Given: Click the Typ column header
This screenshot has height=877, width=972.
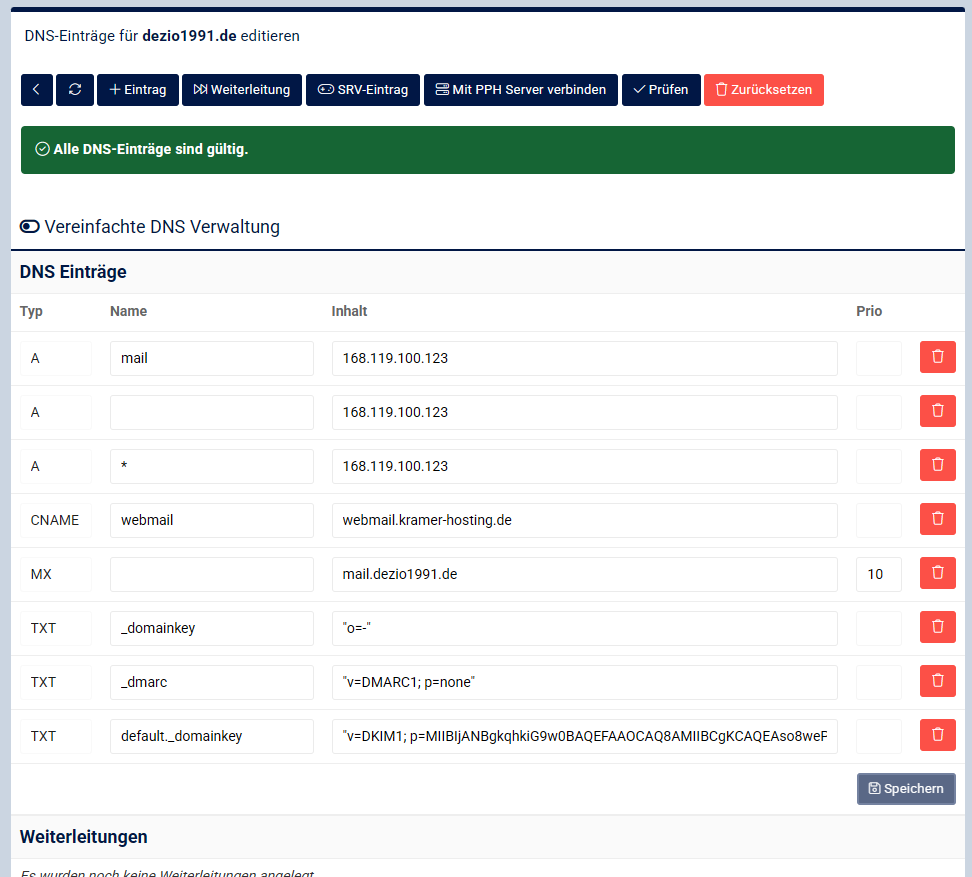Looking at the screenshot, I should tap(31, 311).
